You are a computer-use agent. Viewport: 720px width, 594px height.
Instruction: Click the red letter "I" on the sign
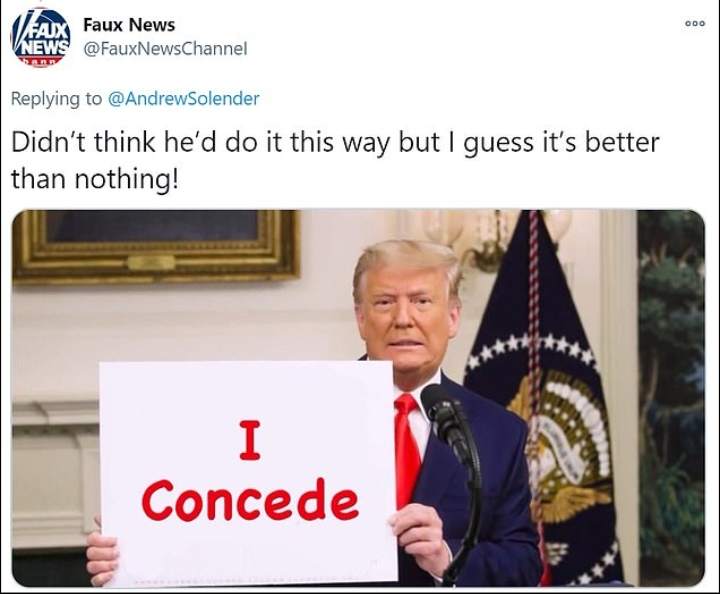(x=250, y=441)
